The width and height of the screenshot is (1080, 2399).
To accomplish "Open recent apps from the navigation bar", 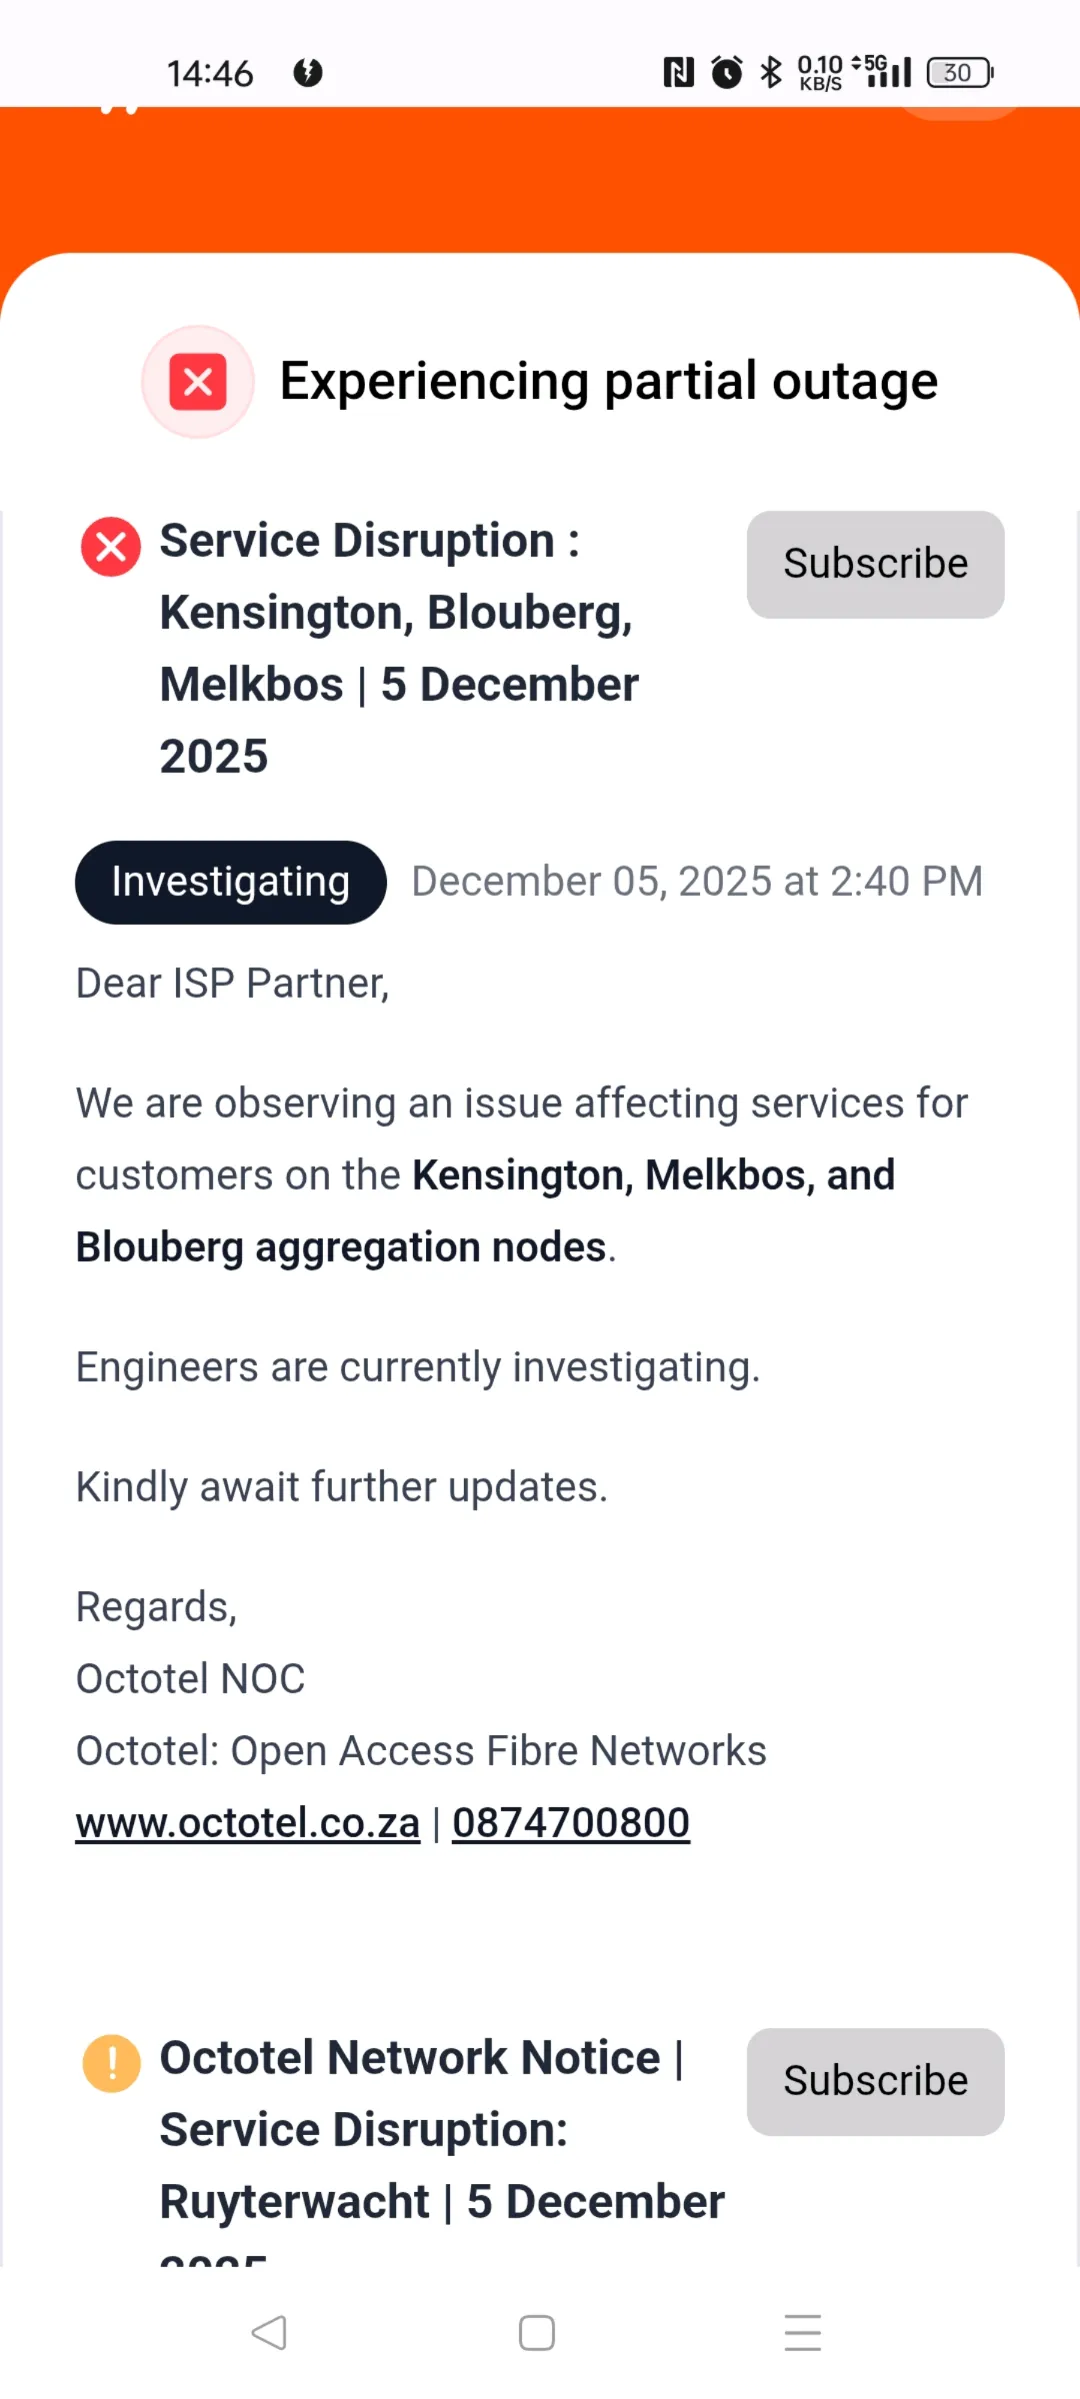I will pos(803,2333).
